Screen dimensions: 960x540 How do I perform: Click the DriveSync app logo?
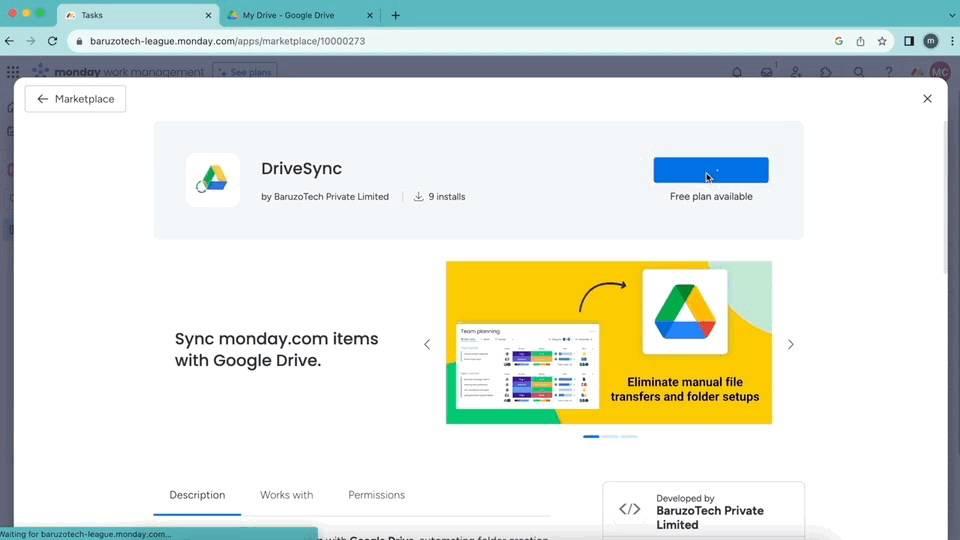tap(213, 180)
